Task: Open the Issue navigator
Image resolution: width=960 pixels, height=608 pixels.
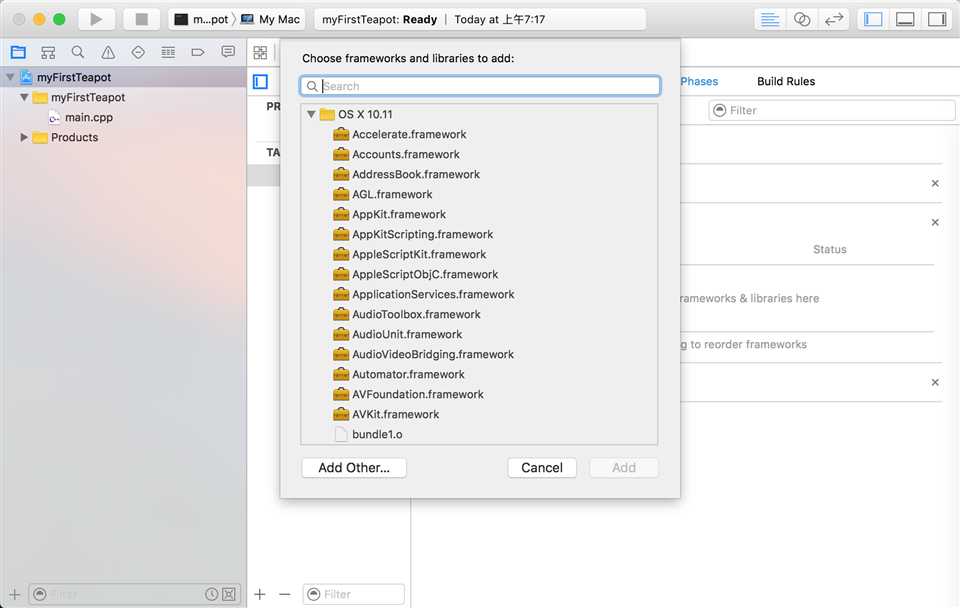Action: tap(108, 52)
